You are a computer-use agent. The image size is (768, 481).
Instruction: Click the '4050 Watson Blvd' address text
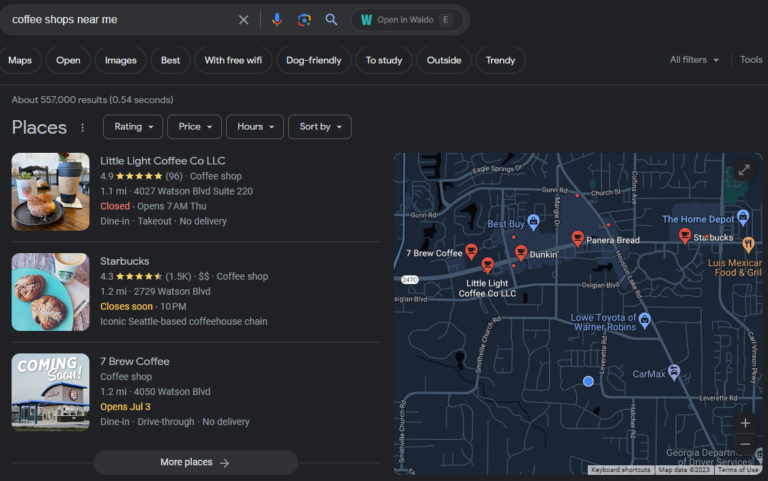[172, 392]
